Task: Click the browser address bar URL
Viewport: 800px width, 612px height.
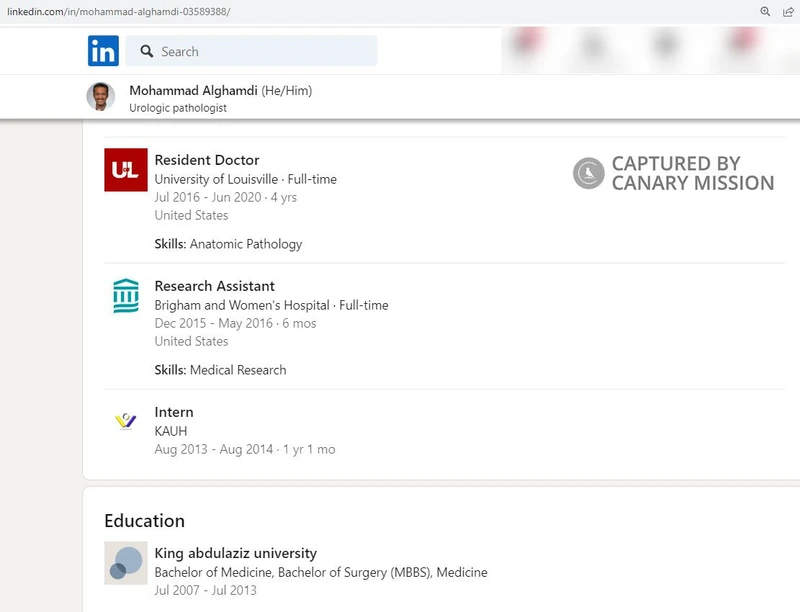Action: pos(120,13)
